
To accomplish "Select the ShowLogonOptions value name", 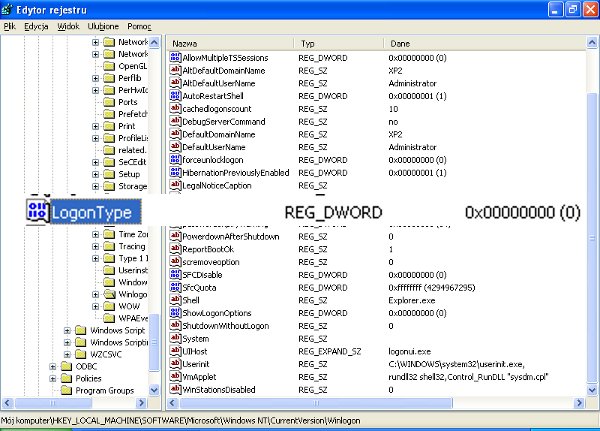I will (217, 313).
